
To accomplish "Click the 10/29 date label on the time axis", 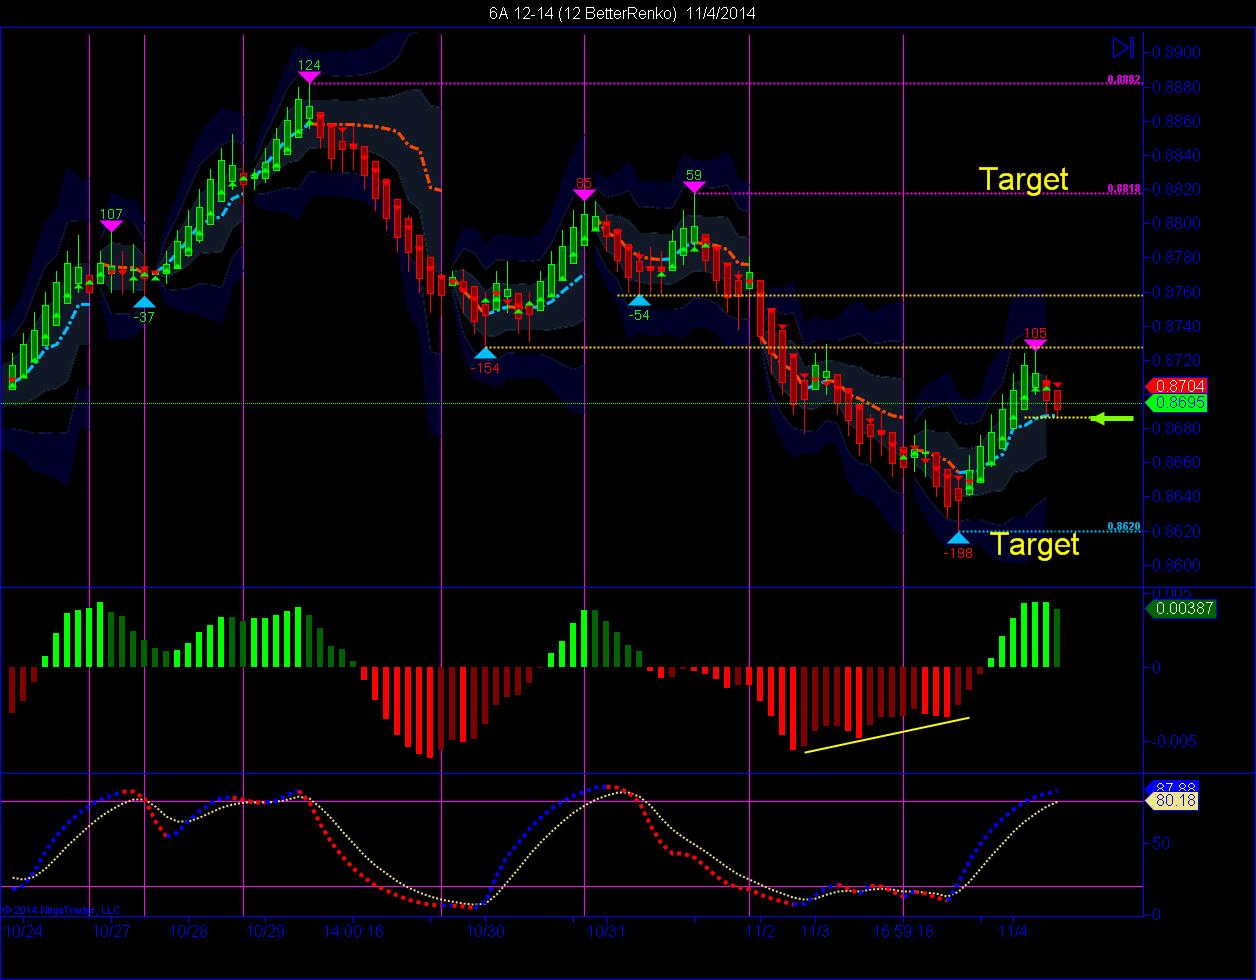I will coord(265,930).
